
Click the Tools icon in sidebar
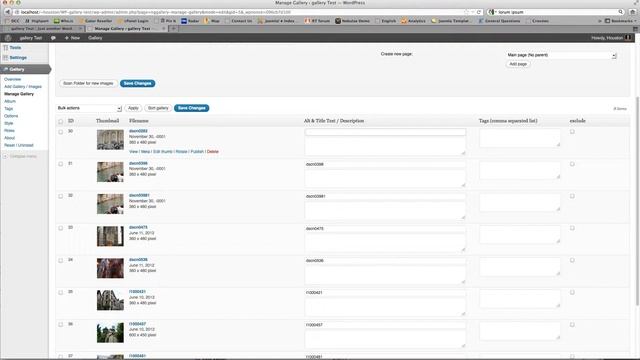click(6, 48)
